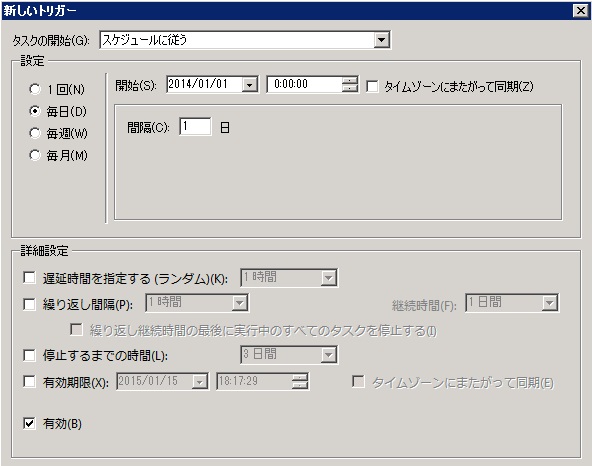Open the 継続時間(F) 1 日間 dropdown

coord(550,303)
